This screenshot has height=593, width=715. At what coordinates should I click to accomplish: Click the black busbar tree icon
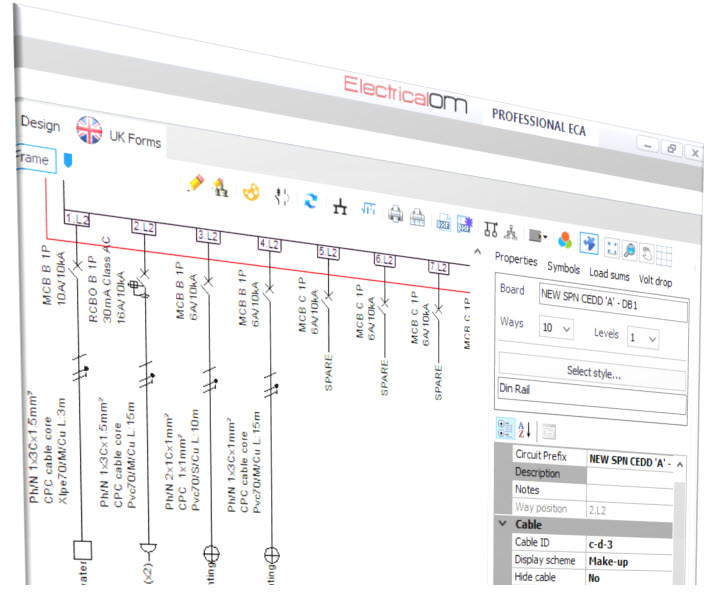click(x=340, y=207)
